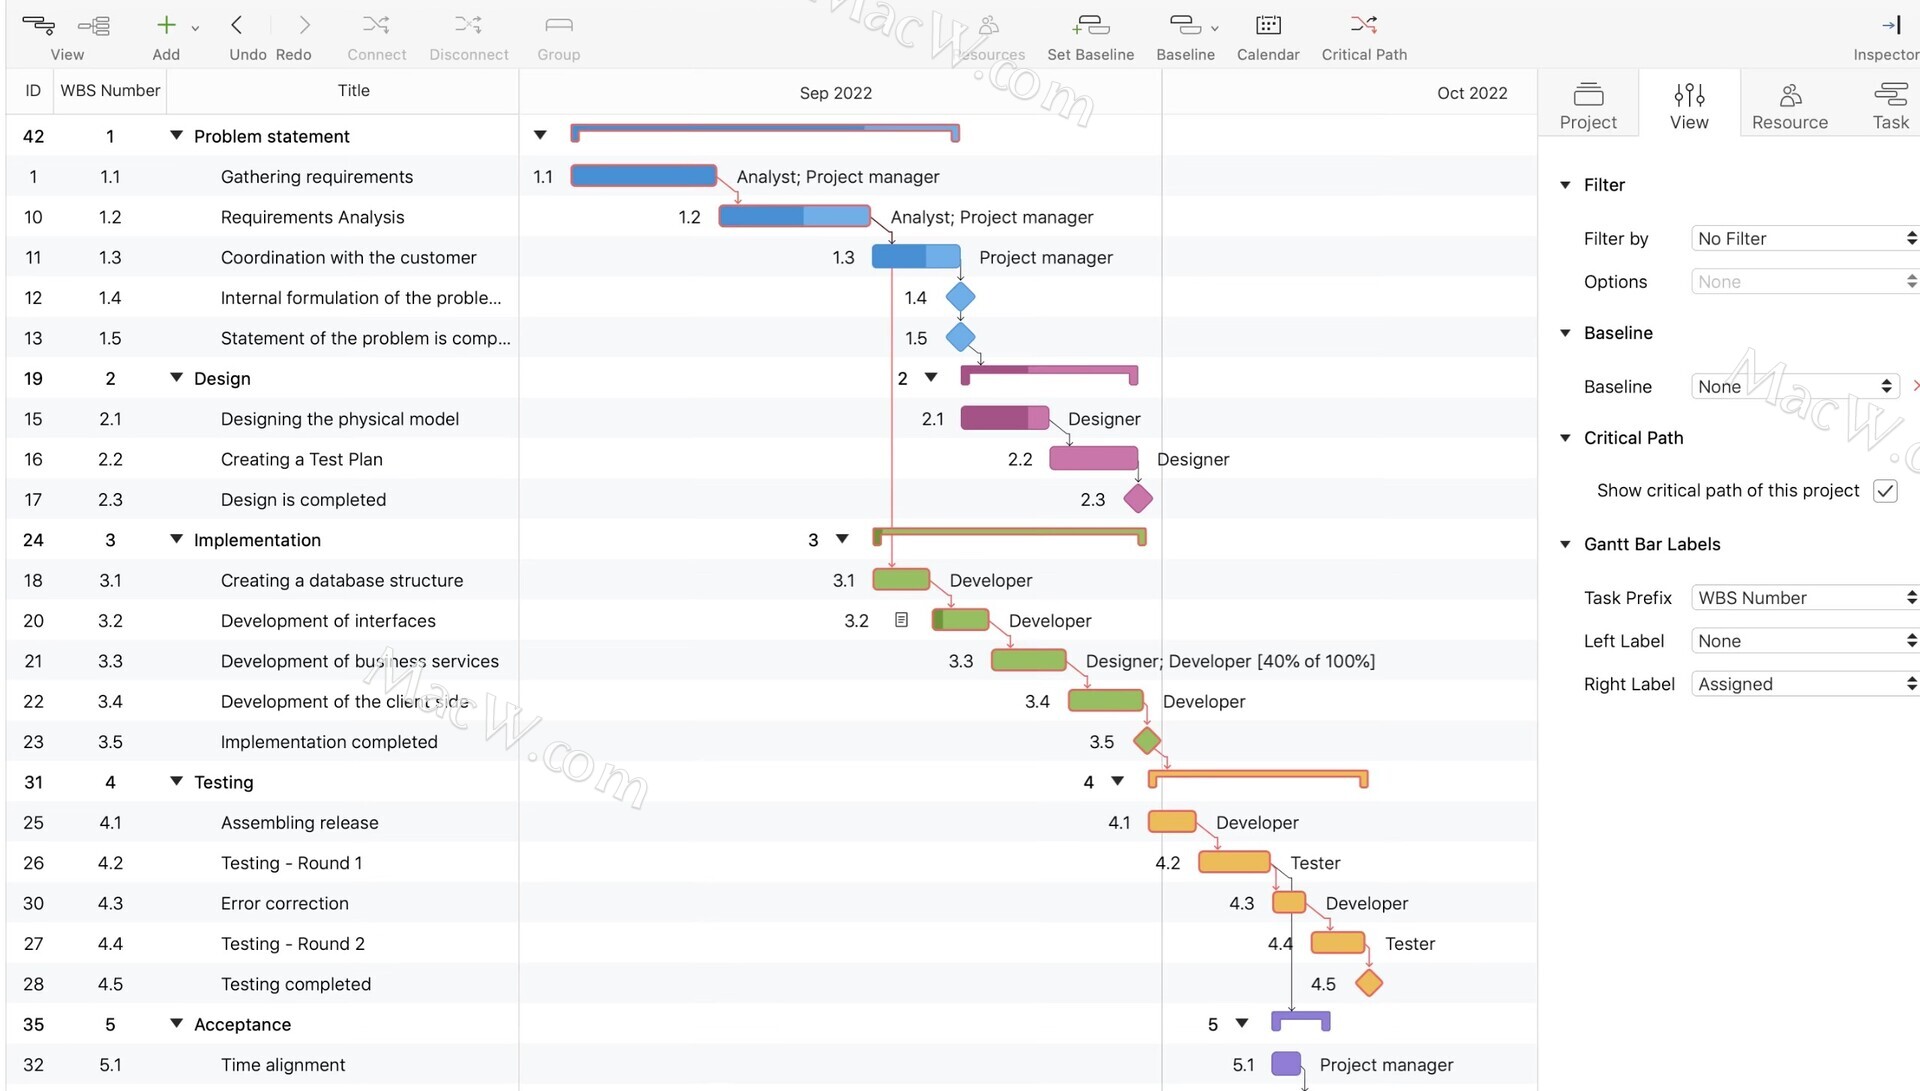Click the Inspector toggle icon
Viewport: 1920px width, 1091px height.
pyautogui.click(x=1889, y=26)
